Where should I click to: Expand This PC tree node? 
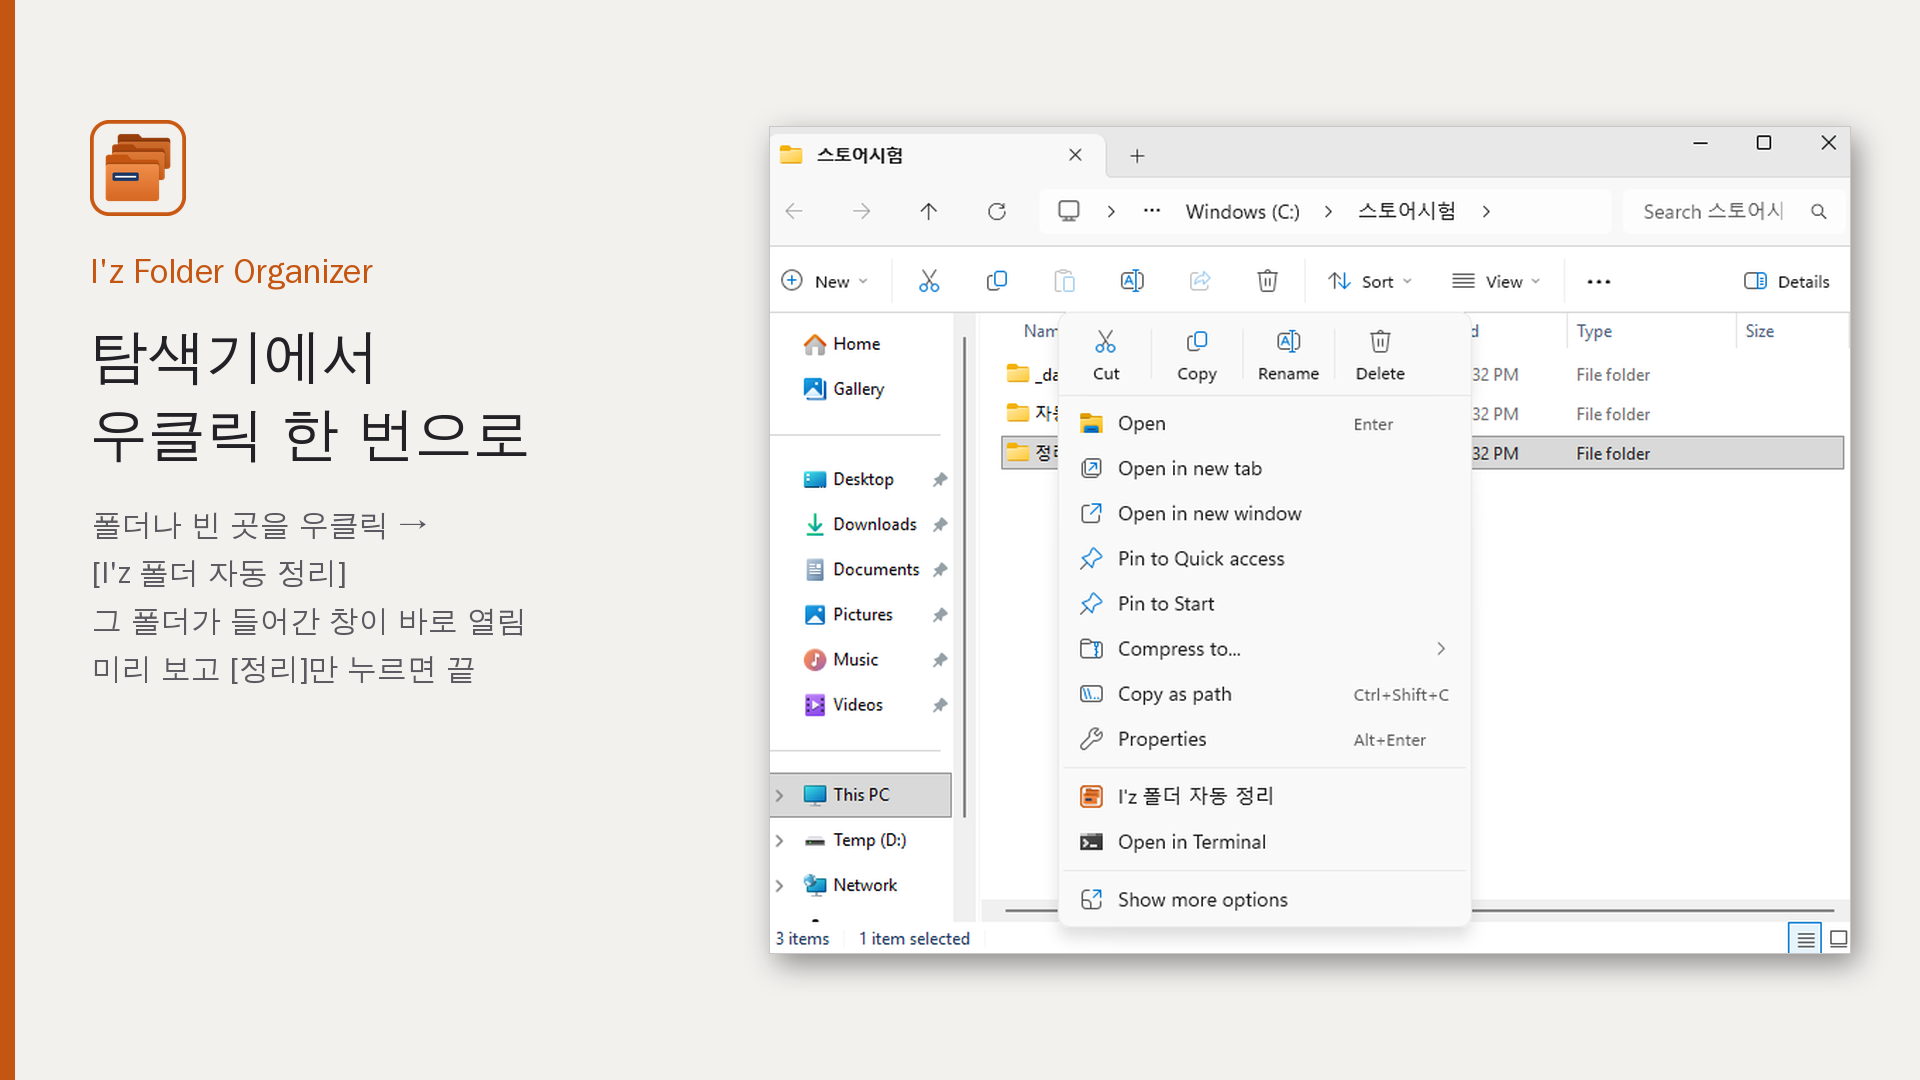[x=780, y=795]
